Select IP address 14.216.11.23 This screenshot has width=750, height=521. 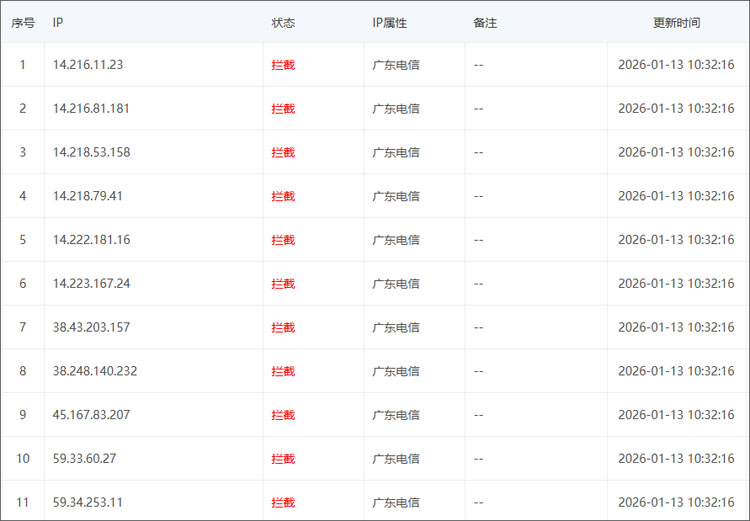tap(88, 65)
